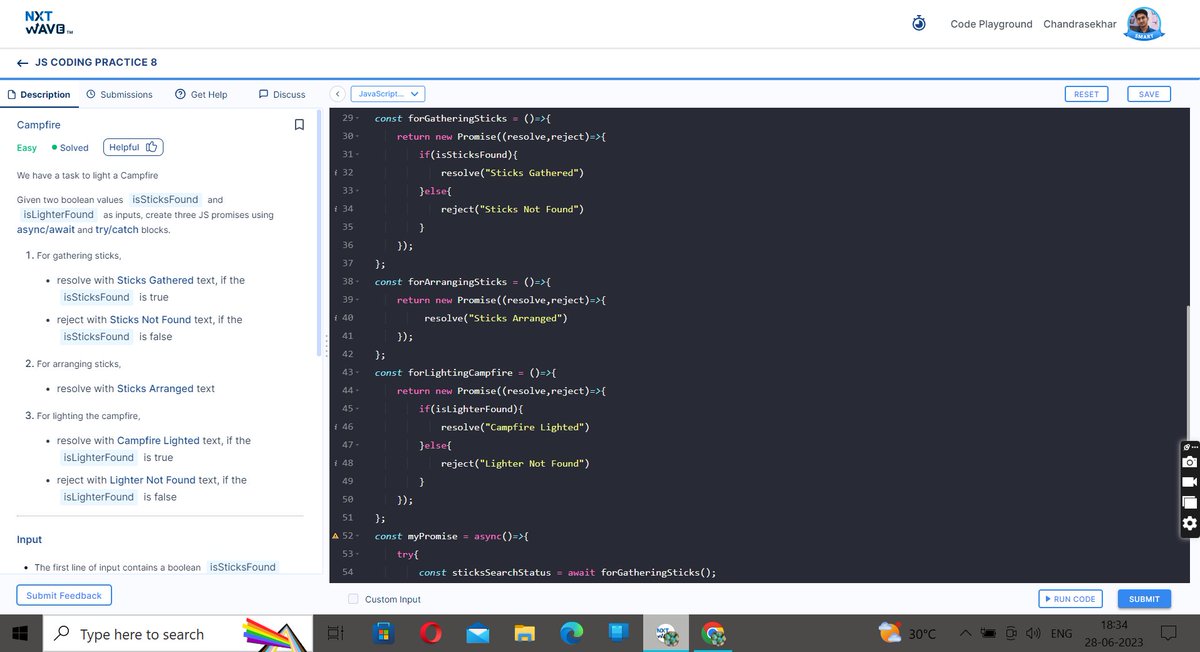Click the Solved status label
This screenshot has width=1200, height=652.
pyautogui.click(x=70, y=148)
